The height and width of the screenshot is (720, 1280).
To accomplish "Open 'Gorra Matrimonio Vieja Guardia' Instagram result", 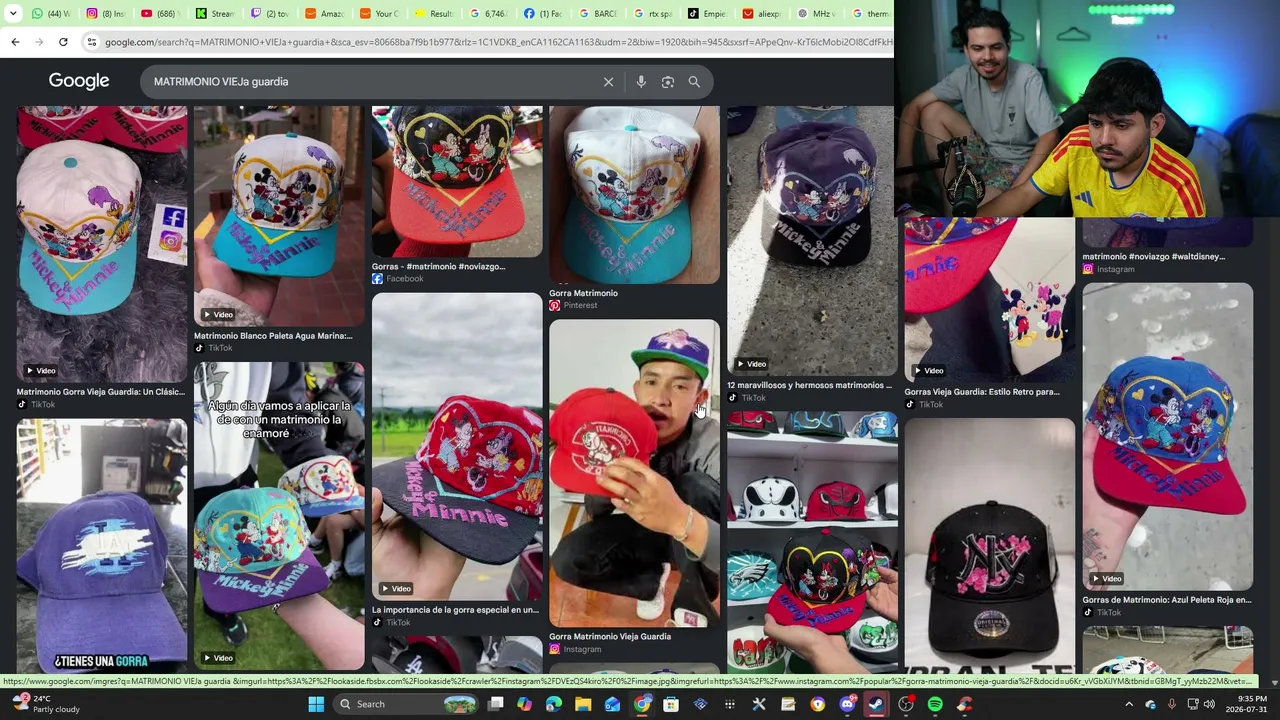I will point(610,636).
